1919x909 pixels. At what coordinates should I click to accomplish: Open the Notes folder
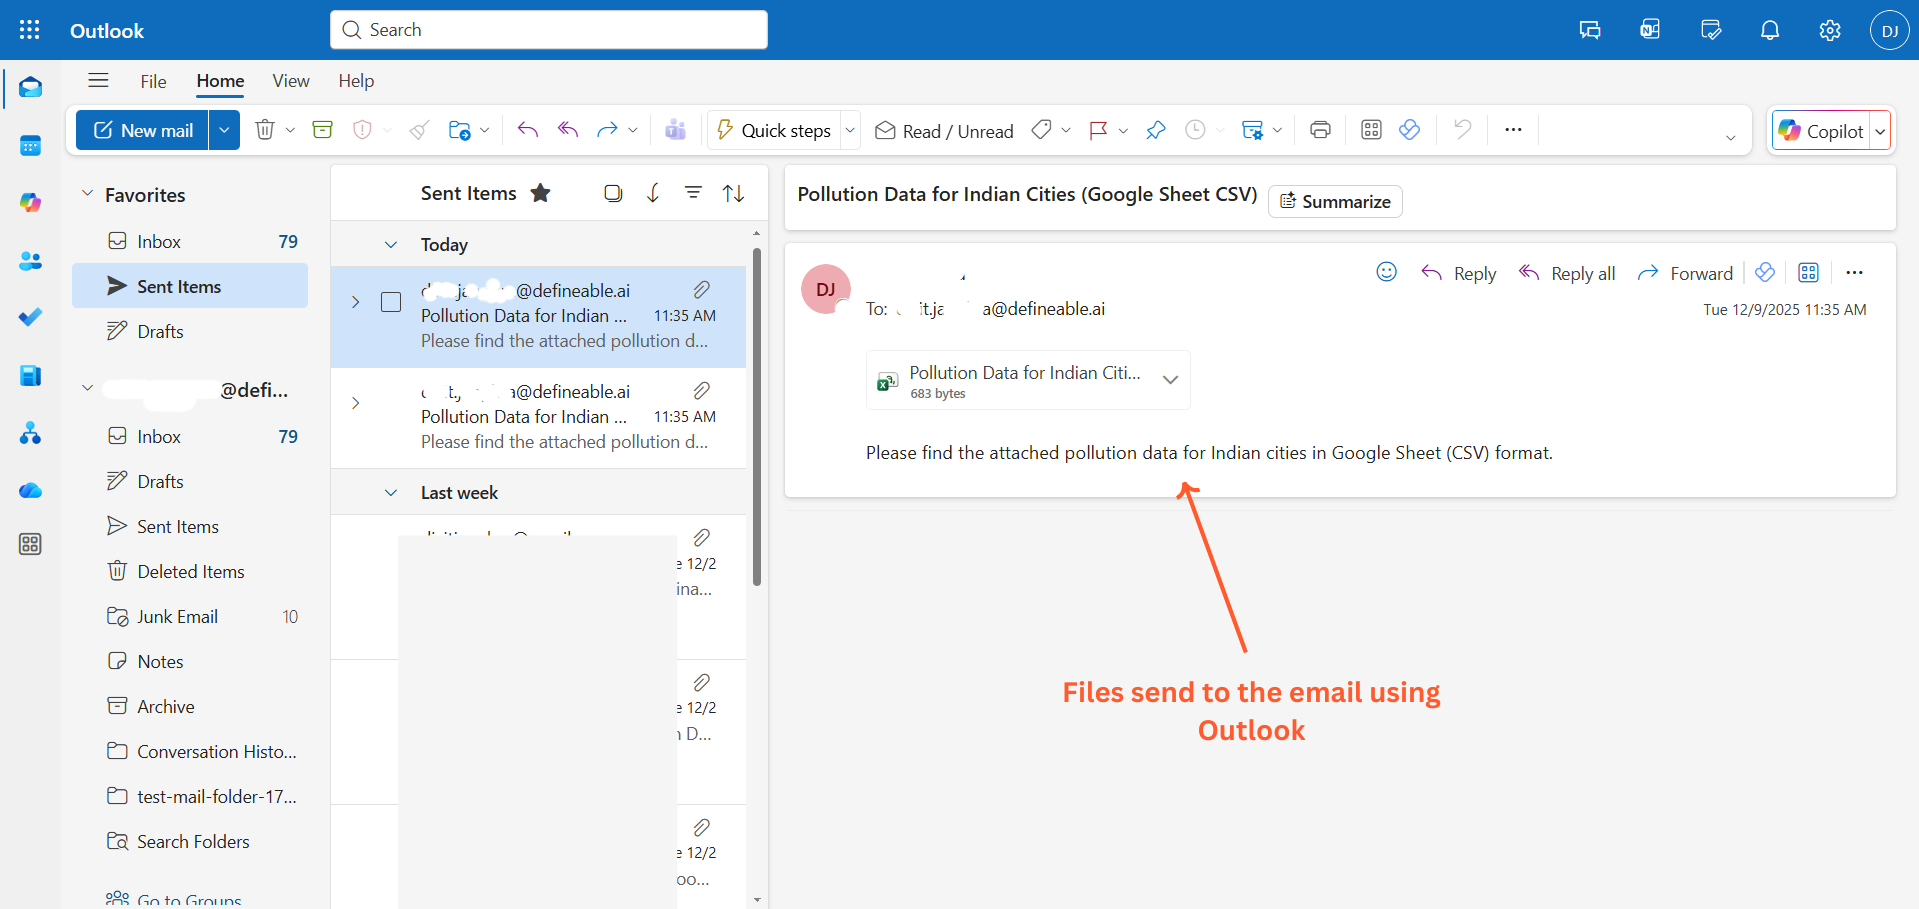pyautogui.click(x=190, y=661)
